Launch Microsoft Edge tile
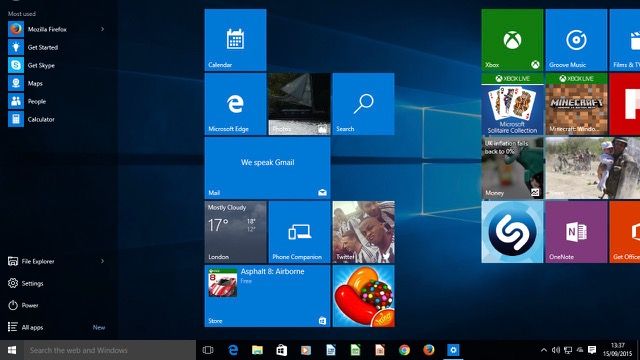Image resolution: width=640 pixels, height=360 pixels. (236, 104)
